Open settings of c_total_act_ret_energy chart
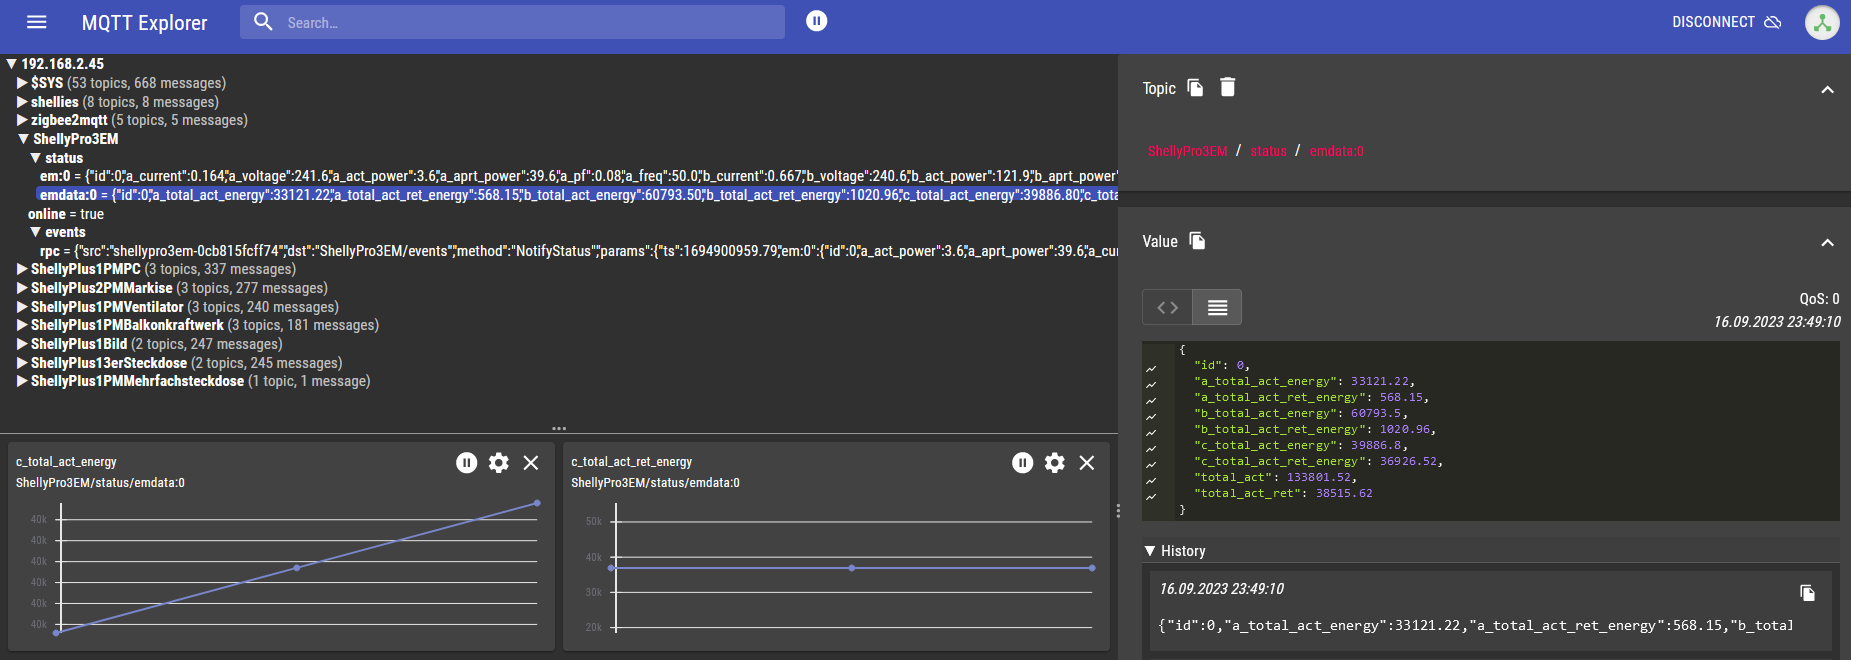Viewport: 1851px width, 660px height. 1055,463
